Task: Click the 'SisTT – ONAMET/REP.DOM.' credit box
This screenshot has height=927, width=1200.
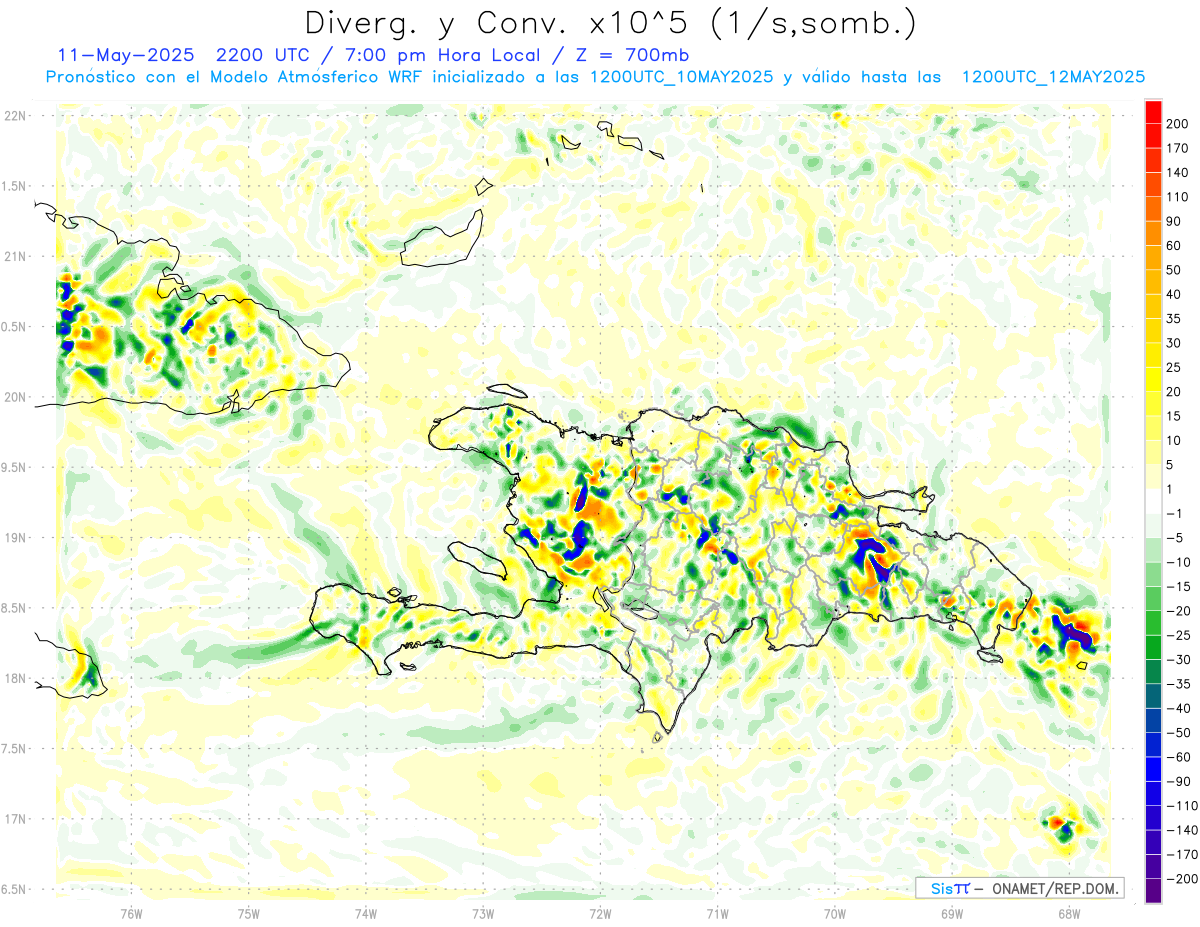Action: pos(1020,888)
